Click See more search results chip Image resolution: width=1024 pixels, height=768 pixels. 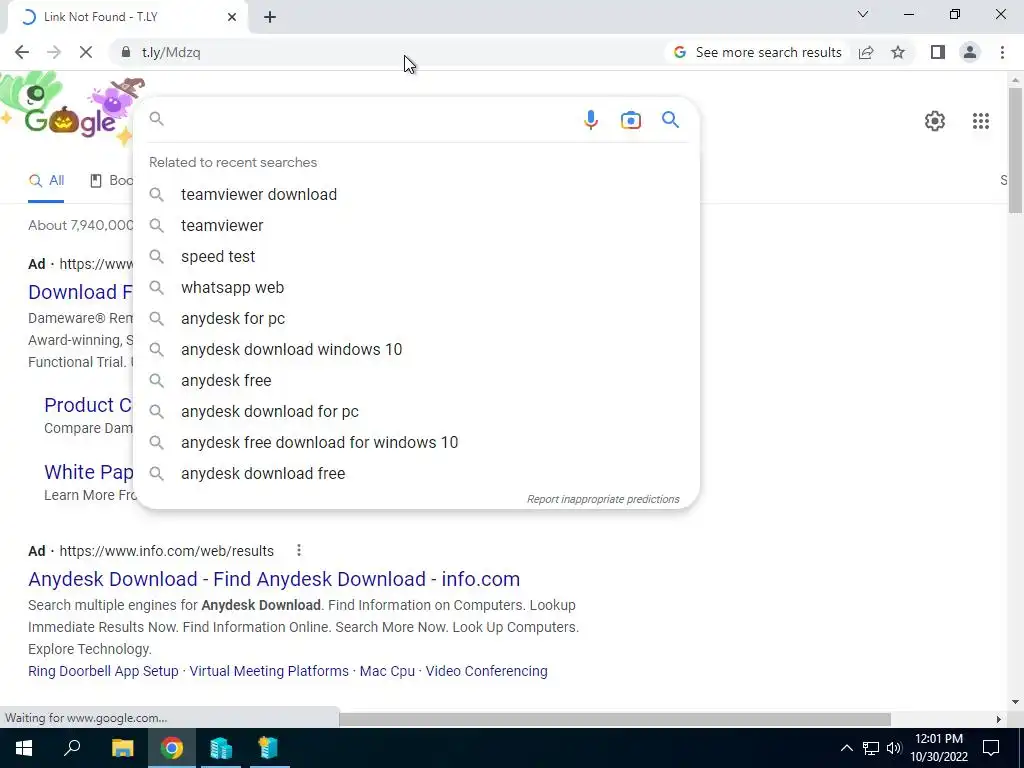coord(758,52)
